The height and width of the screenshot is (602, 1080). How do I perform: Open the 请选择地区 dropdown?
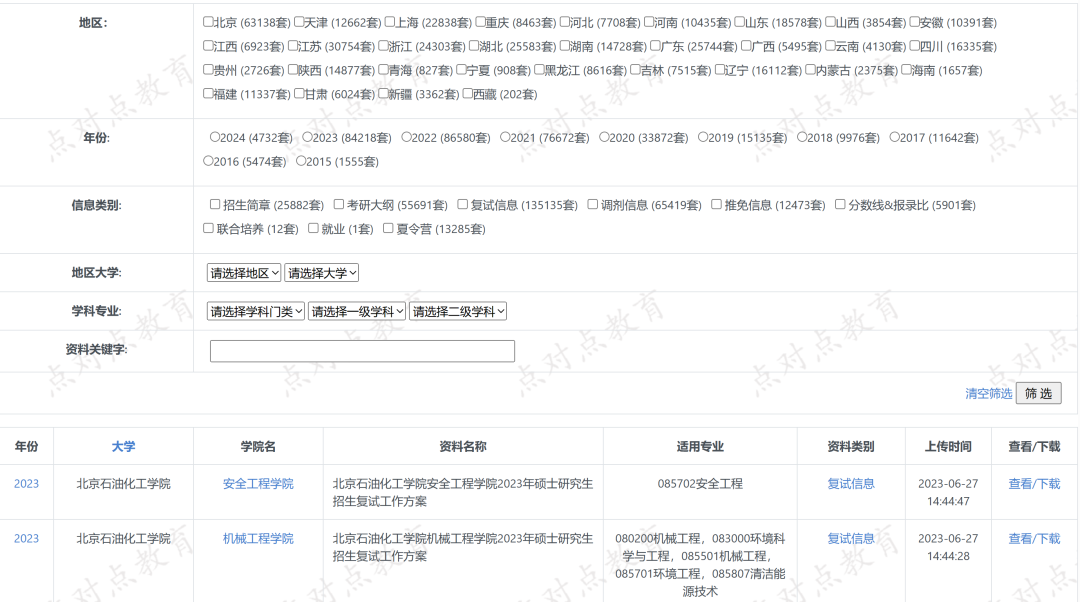[244, 273]
